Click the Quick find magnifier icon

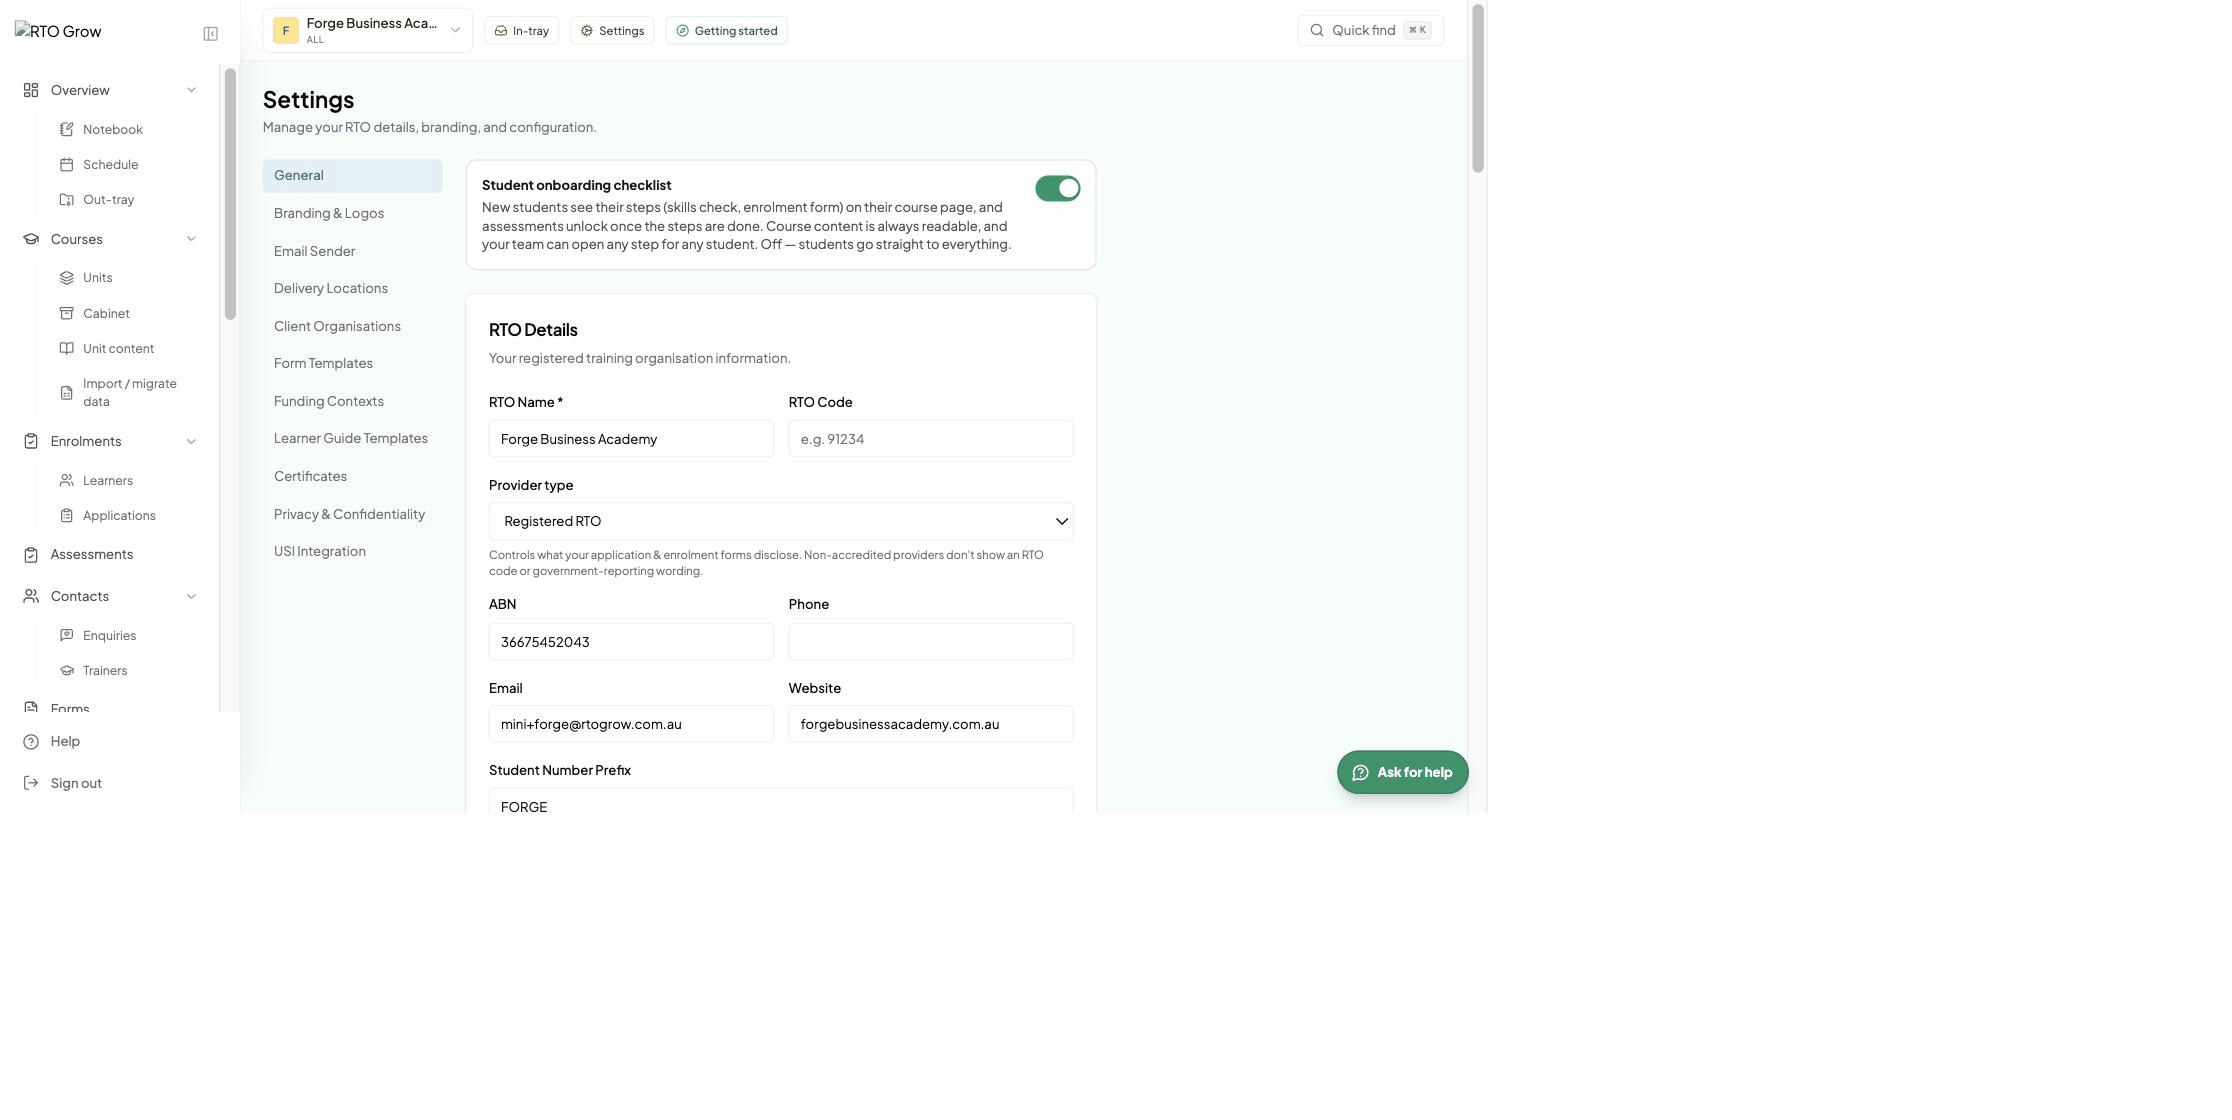point(1317,31)
